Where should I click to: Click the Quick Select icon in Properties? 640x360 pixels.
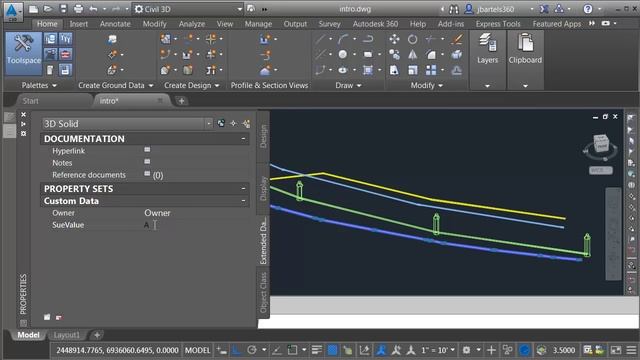click(x=246, y=124)
